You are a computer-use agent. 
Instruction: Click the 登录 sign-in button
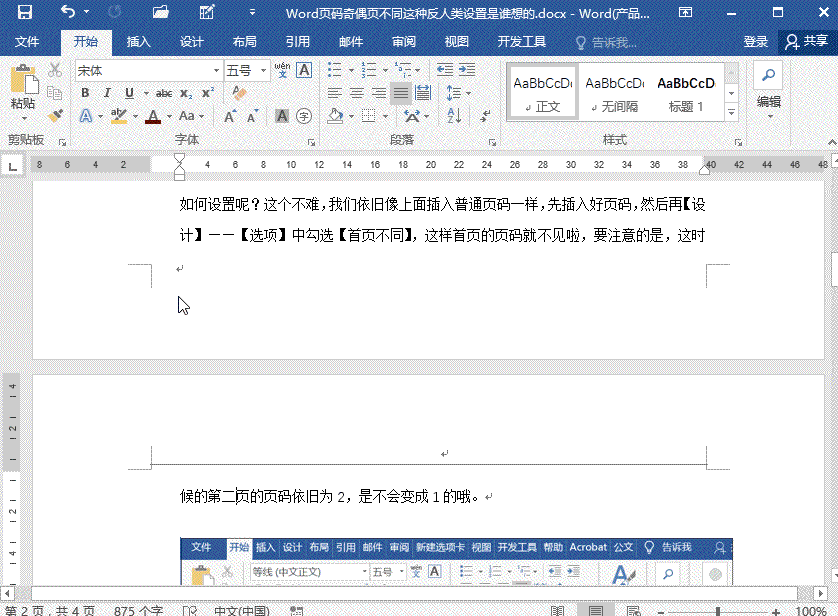click(756, 42)
